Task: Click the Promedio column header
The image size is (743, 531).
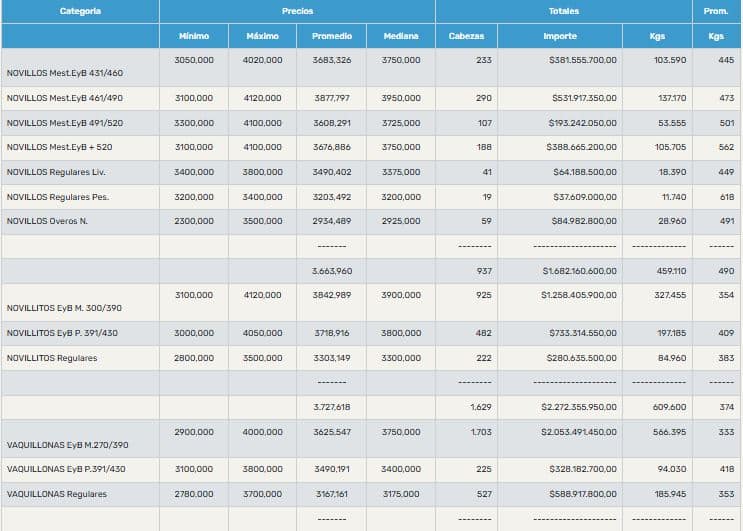Action: 331,36
